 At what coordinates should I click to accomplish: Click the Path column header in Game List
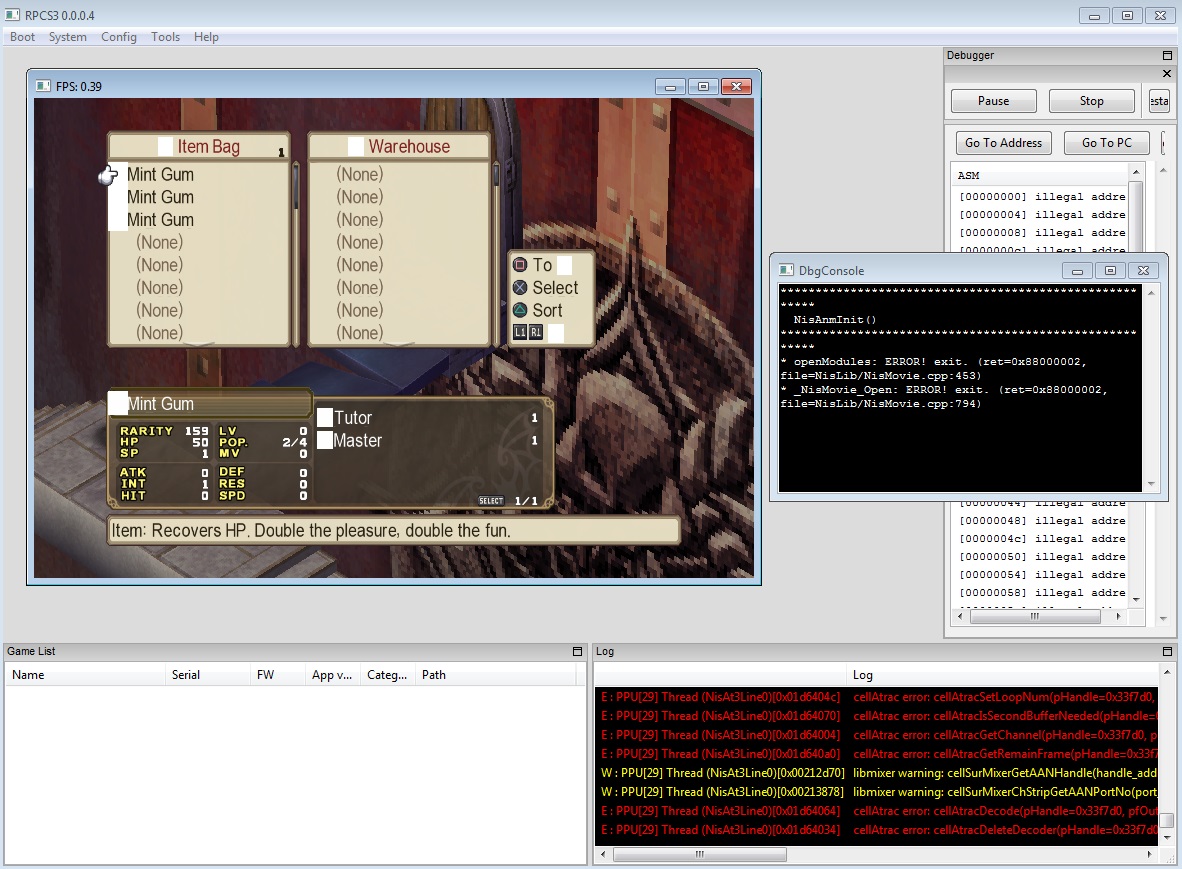coord(434,675)
